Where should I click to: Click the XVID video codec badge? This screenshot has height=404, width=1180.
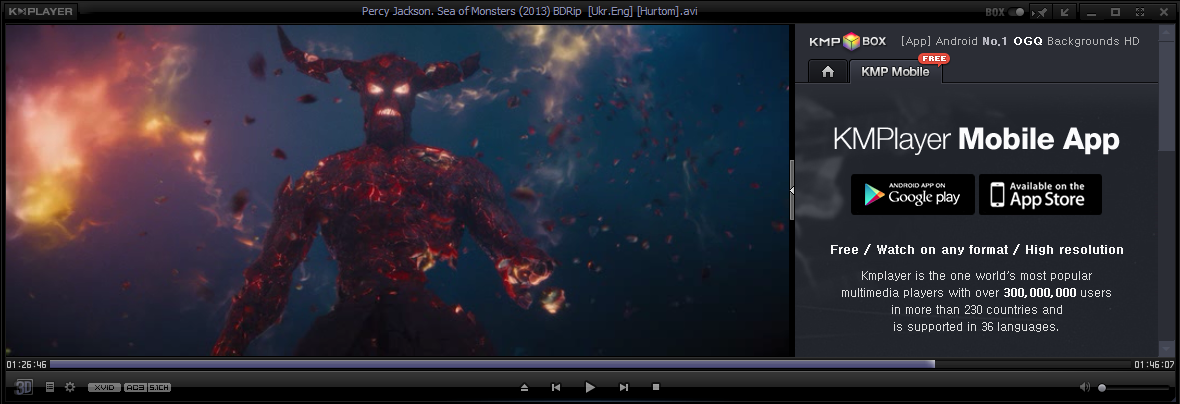pos(104,387)
